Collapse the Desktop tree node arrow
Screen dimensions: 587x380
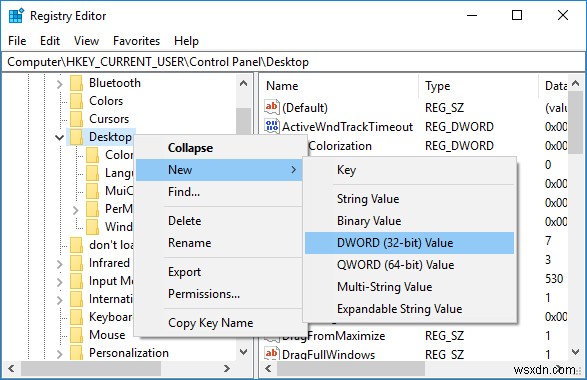(59, 137)
